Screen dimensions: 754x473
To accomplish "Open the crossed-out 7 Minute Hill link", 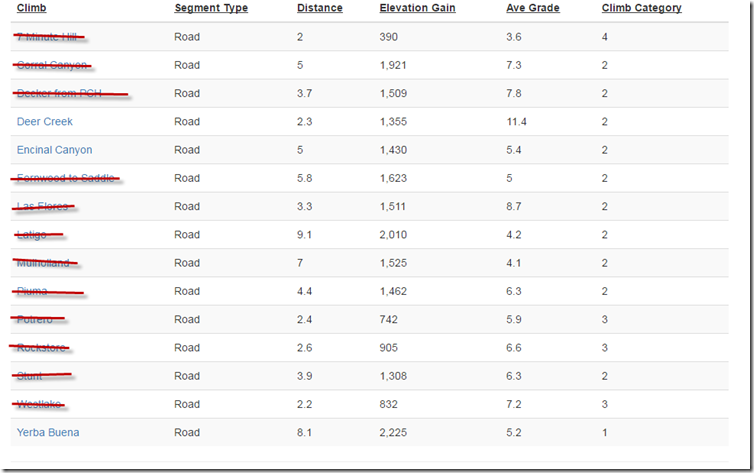I will tap(47, 37).
